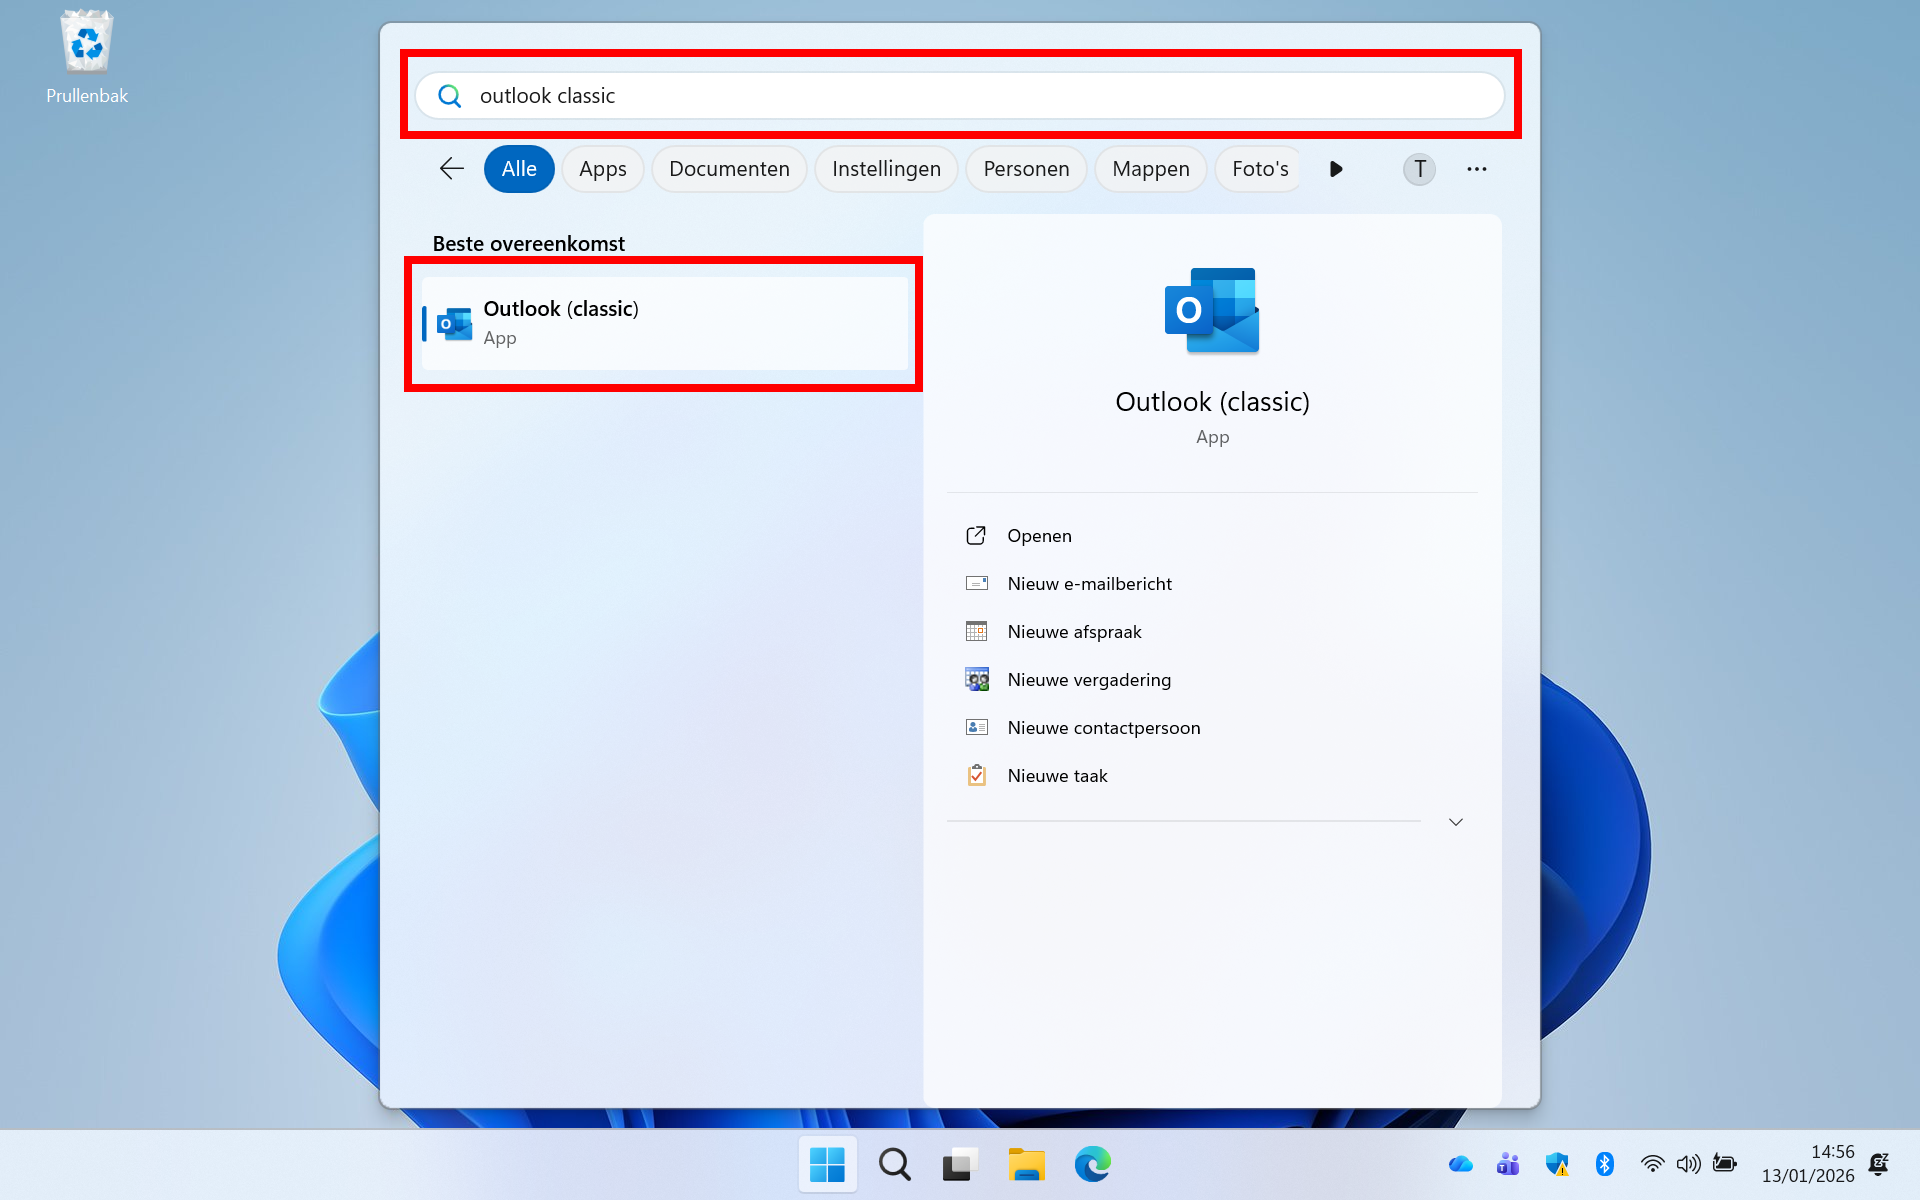Viewport: 1920px width, 1200px height.
Task: Expand the actions list chevron
Action: (x=1455, y=822)
